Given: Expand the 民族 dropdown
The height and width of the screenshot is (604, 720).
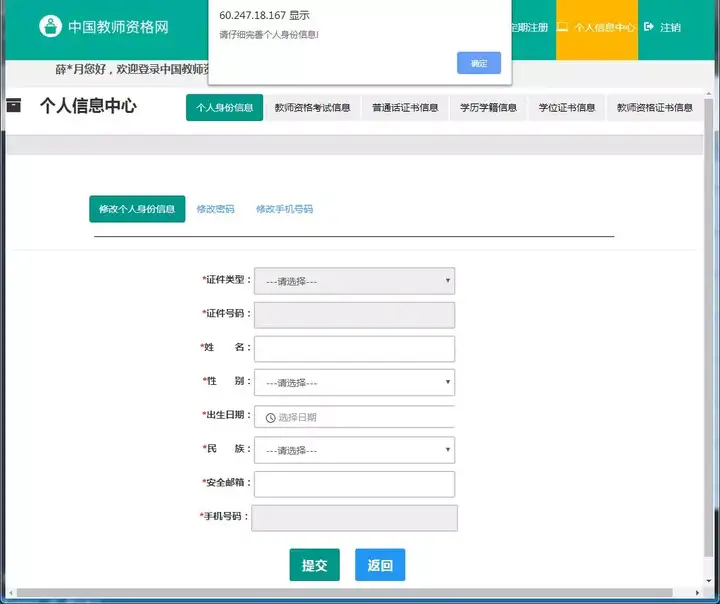Looking at the screenshot, I should tap(354, 450).
